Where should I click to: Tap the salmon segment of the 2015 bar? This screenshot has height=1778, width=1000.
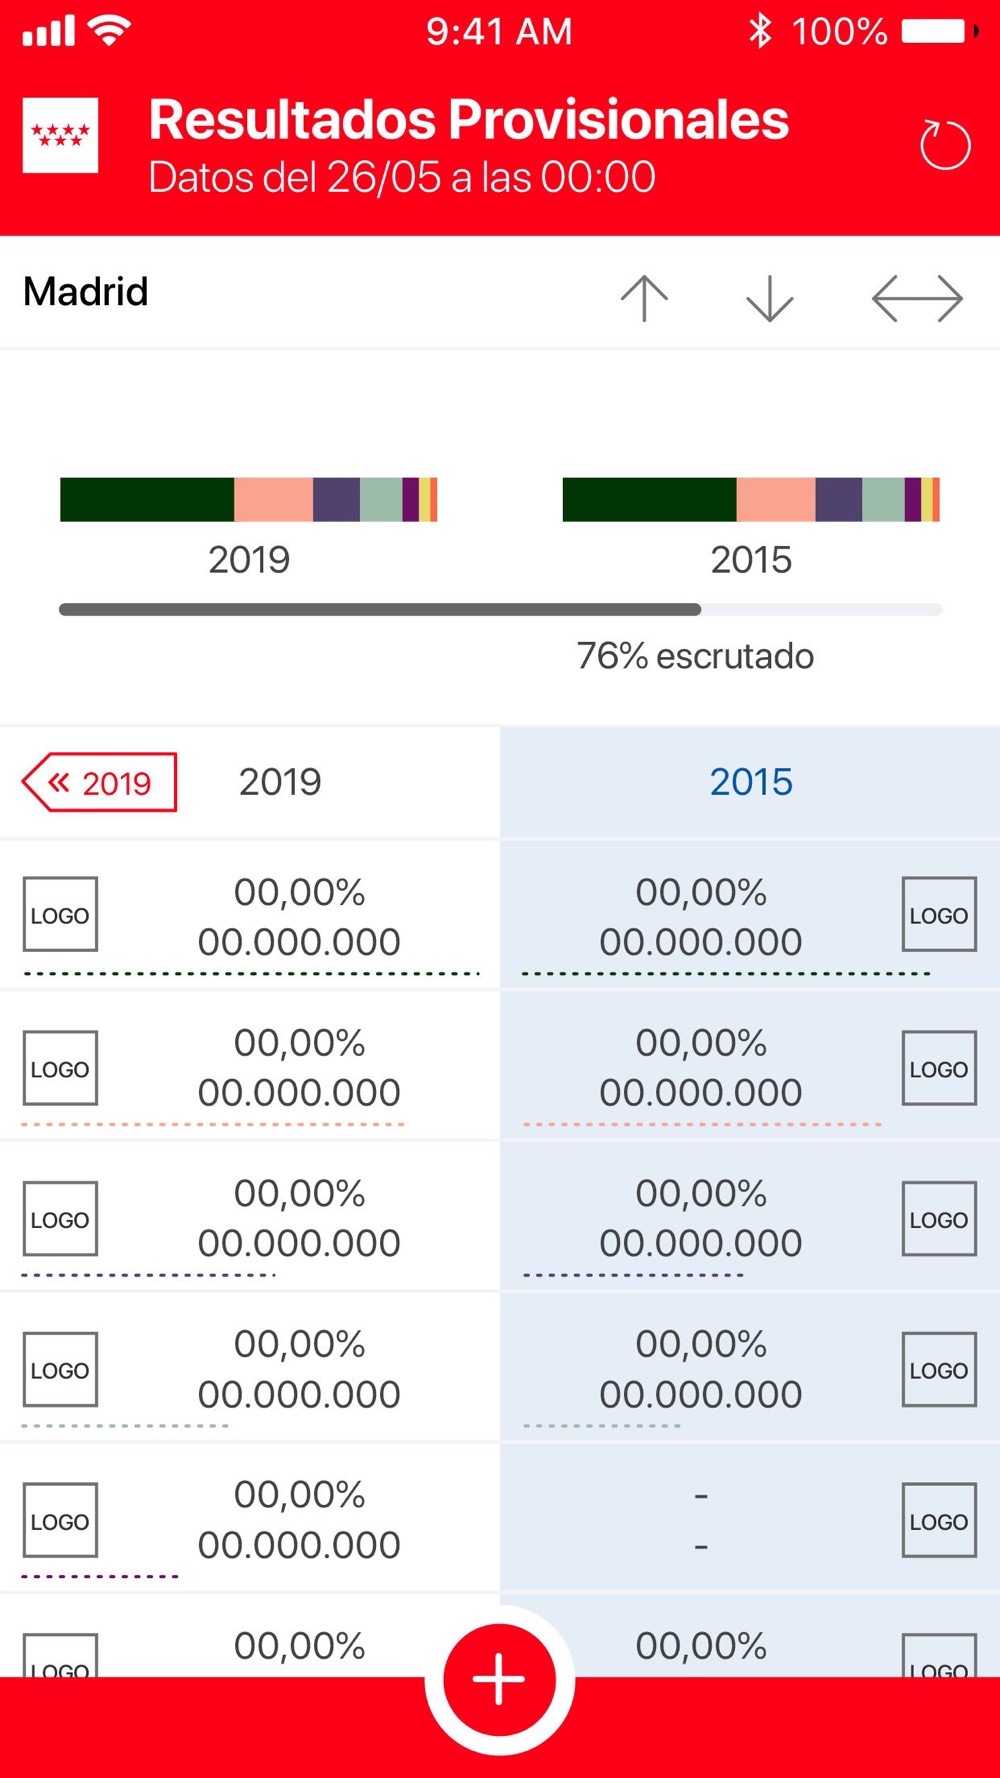(x=776, y=499)
